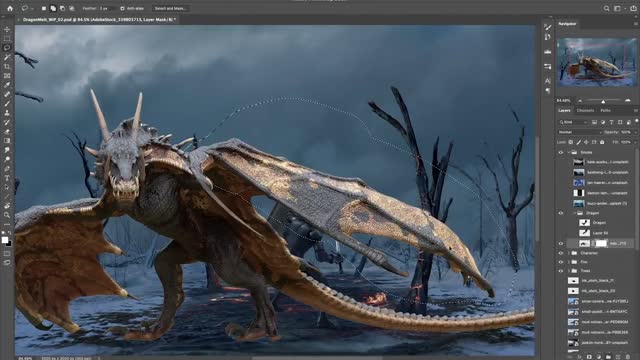Click the Delete layer trash icon
The image size is (640, 360).
[628, 357]
